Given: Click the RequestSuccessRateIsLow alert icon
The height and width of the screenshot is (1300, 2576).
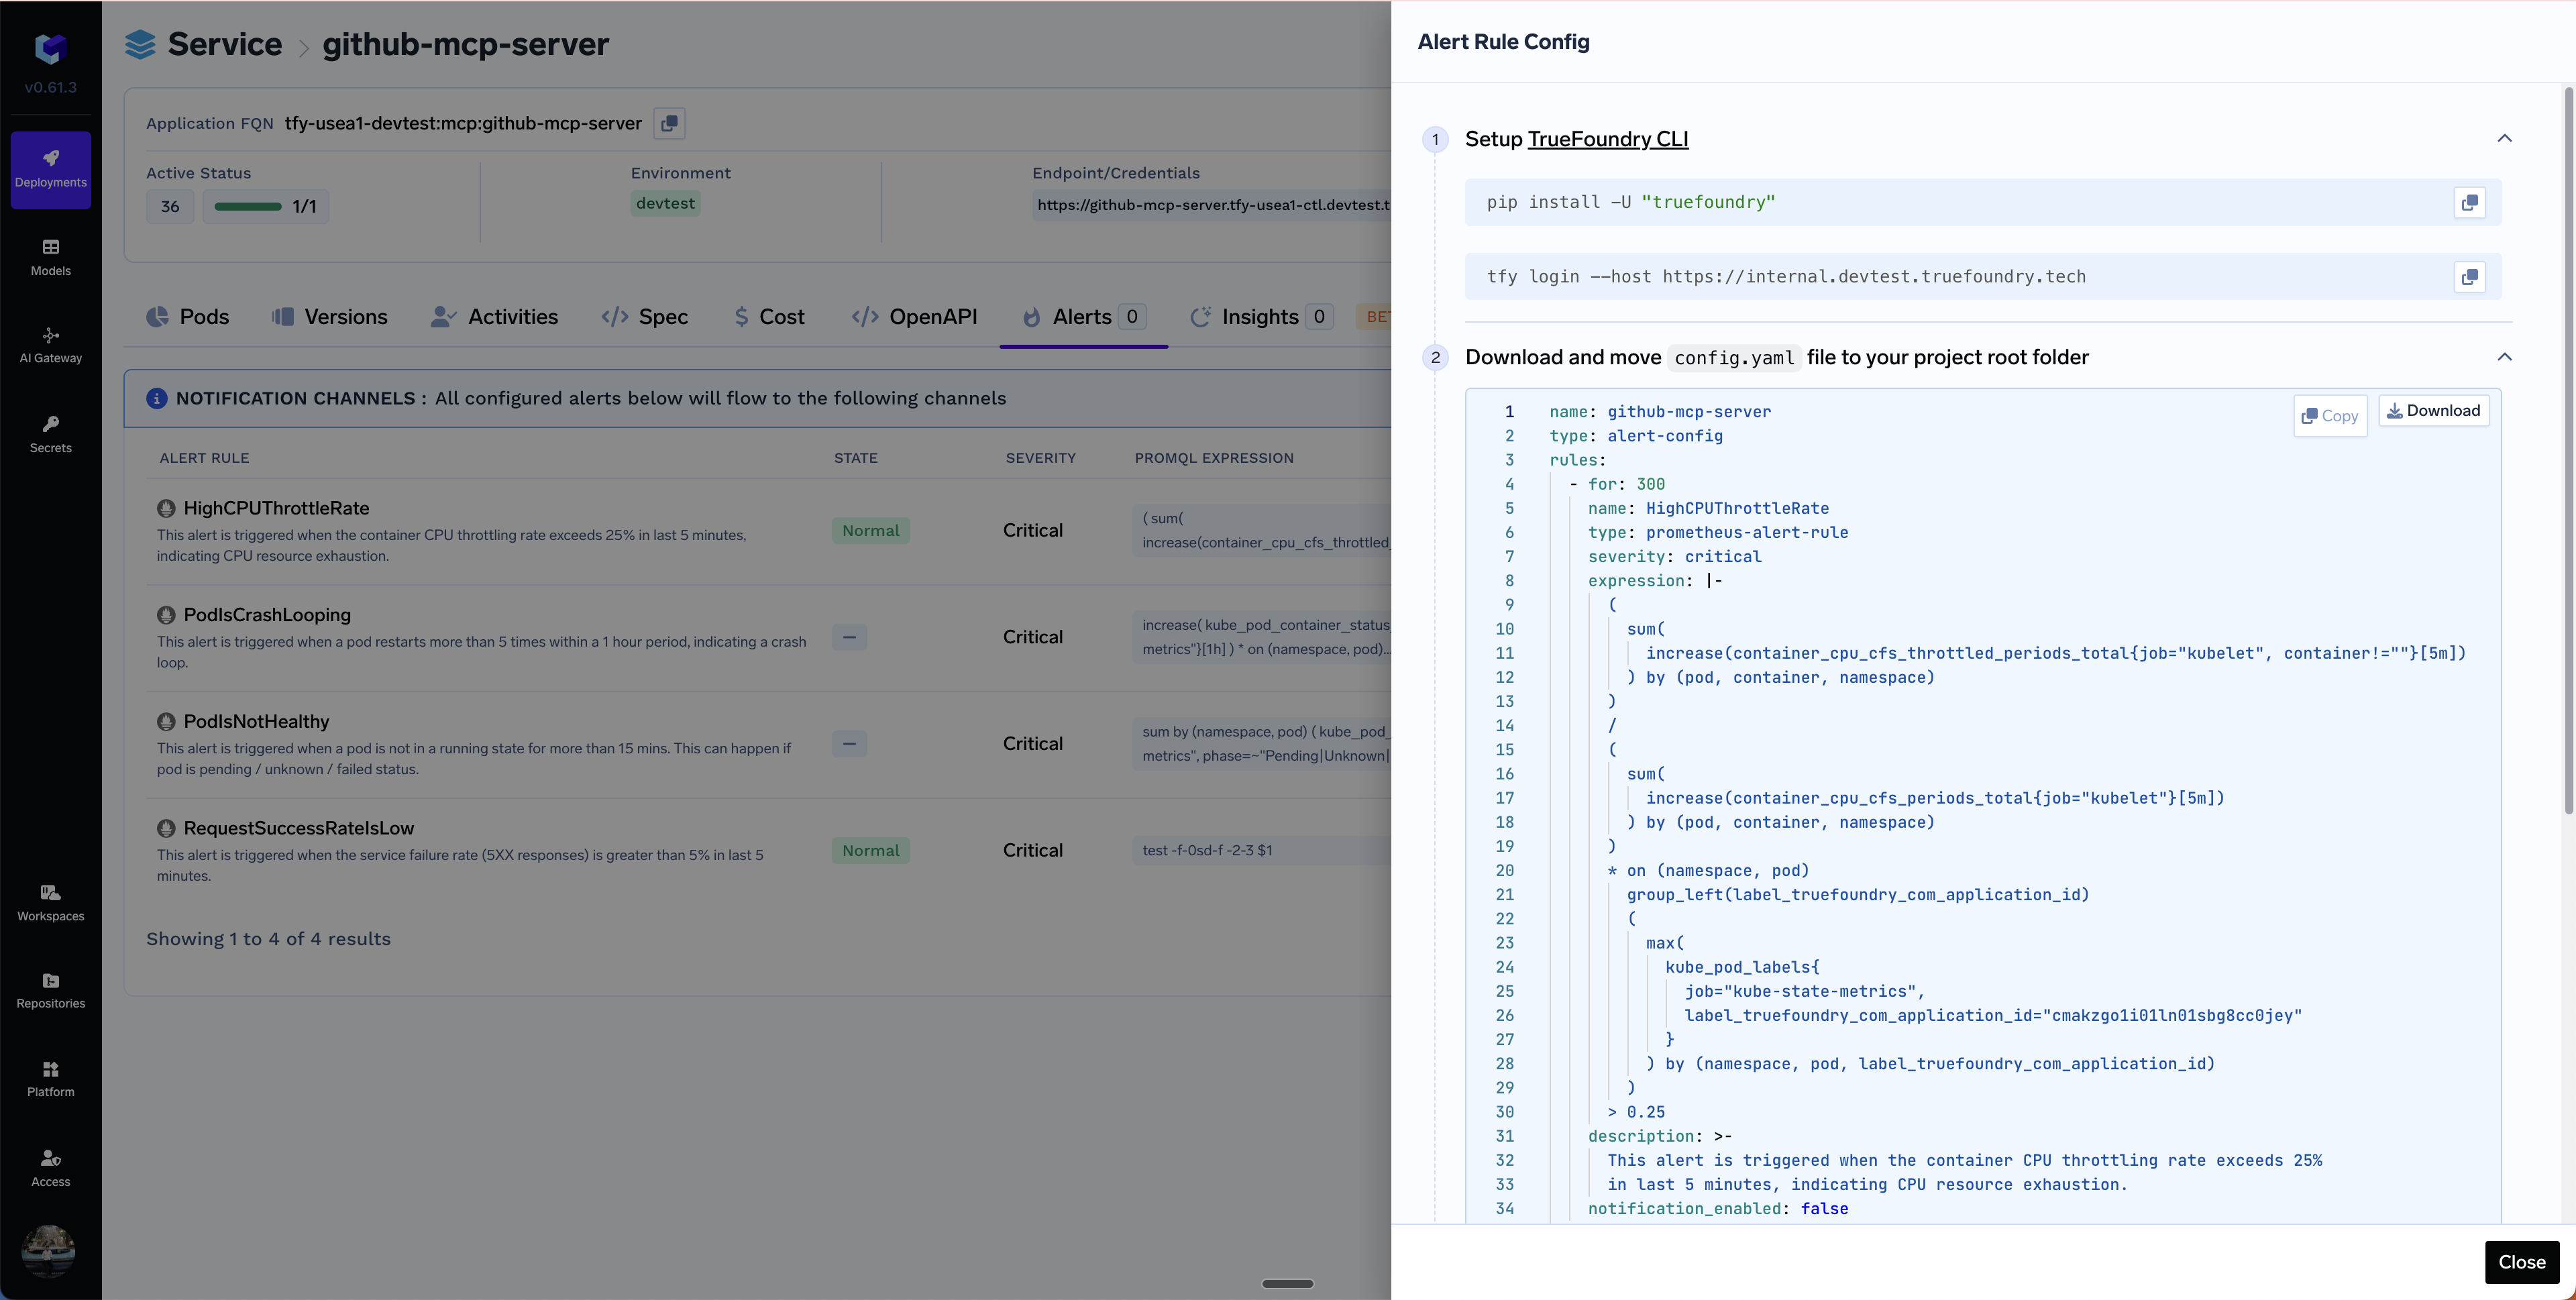Looking at the screenshot, I should click(x=166, y=828).
